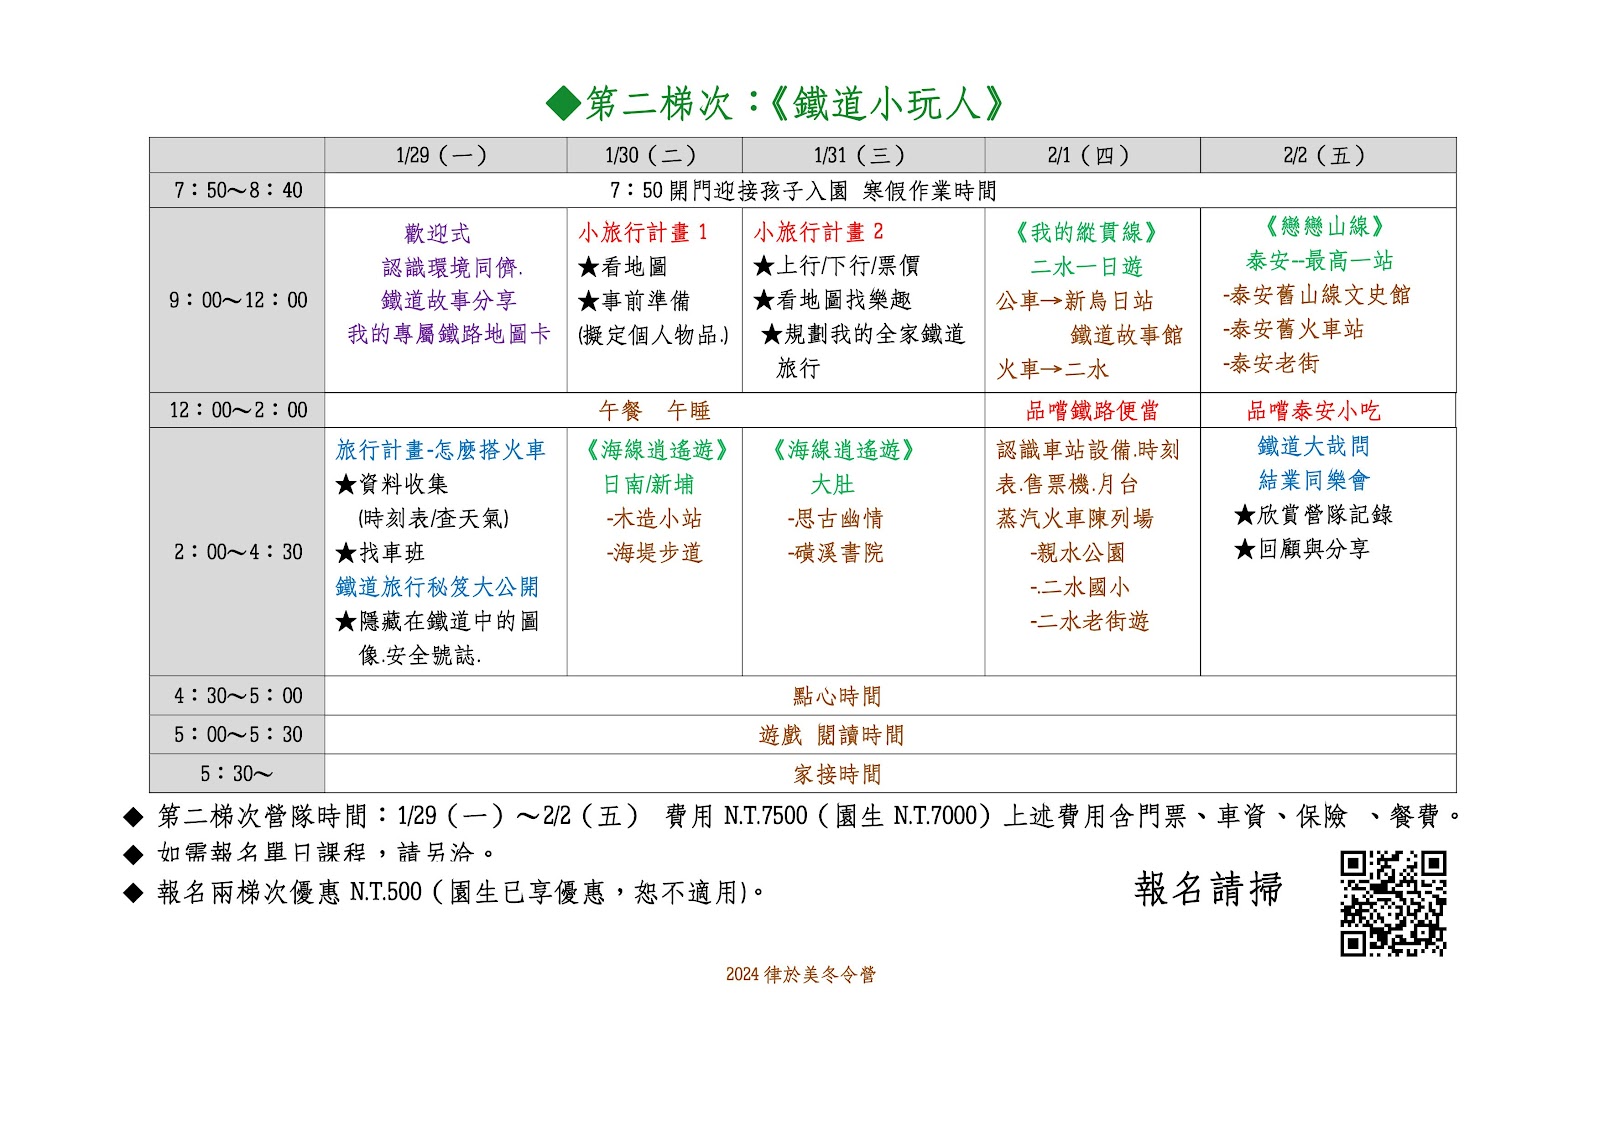Image resolution: width=1600 pixels, height=1132 pixels.
Task: Click the 小旅行計畫 2 heading
Action: point(818,232)
